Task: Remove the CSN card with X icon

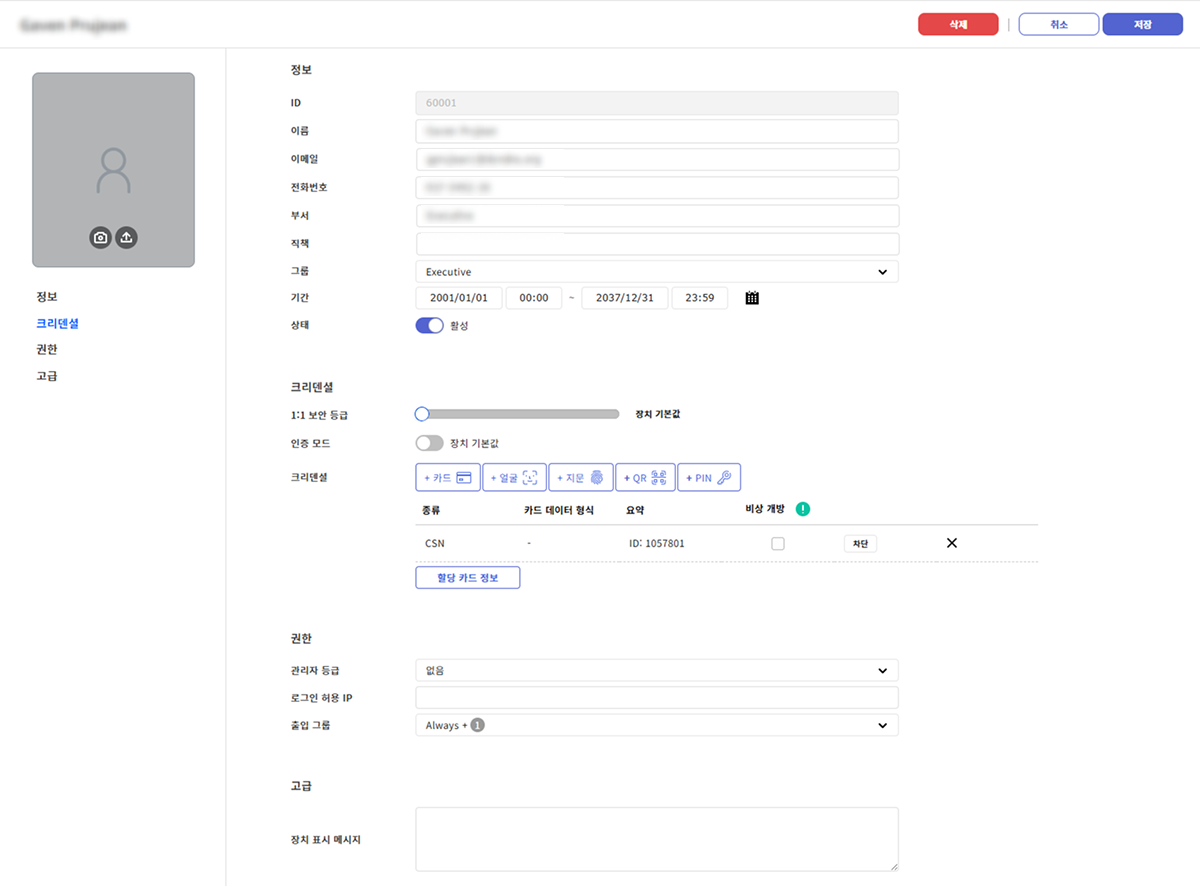Action: click(951, 543)
